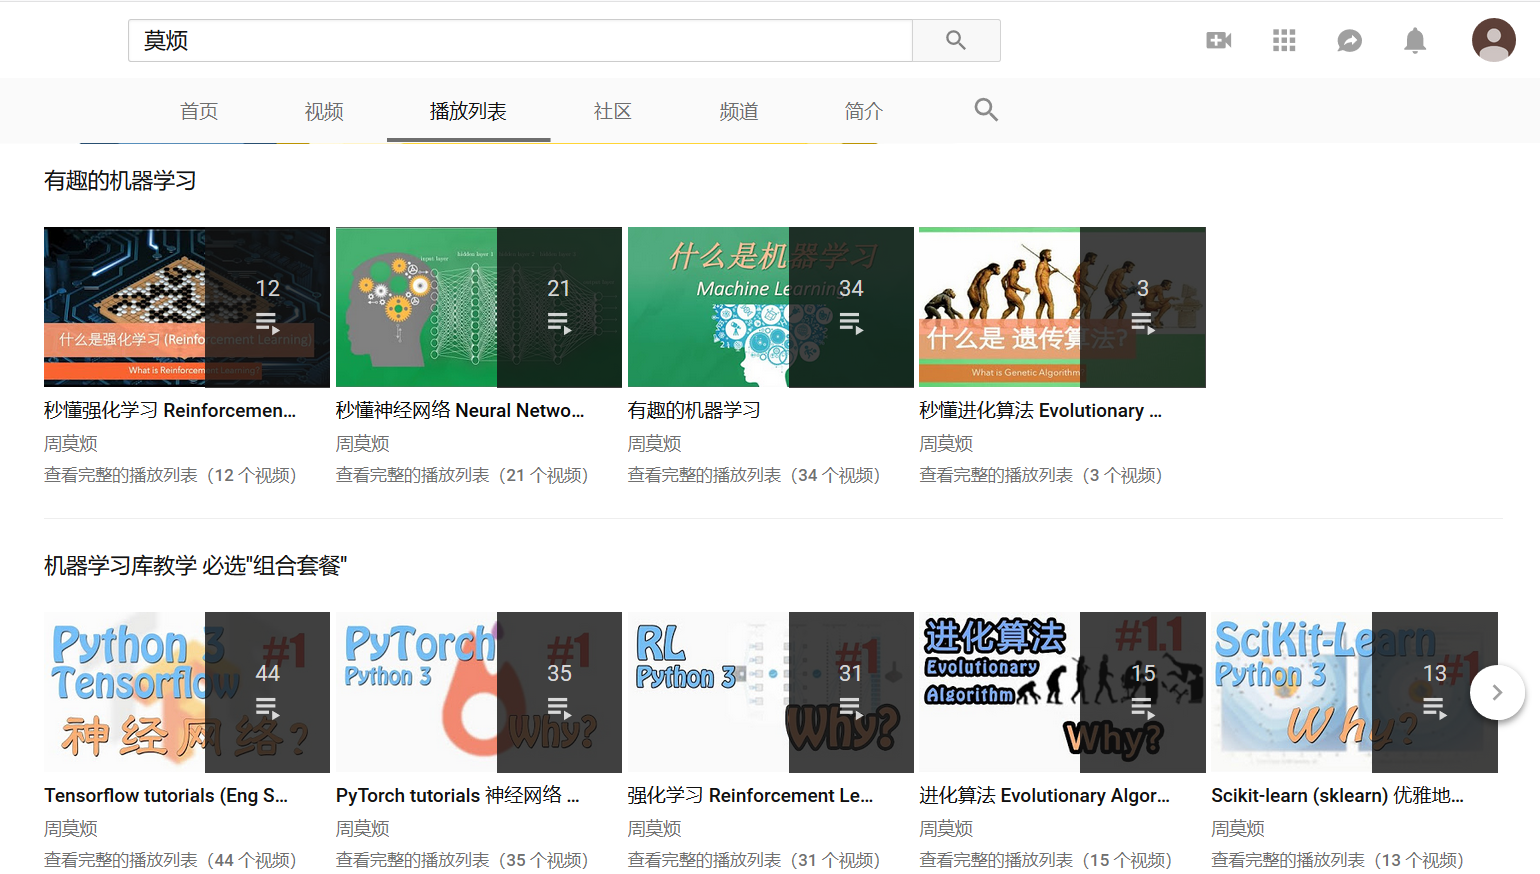Image resolution: width=1540 pixels, height=874 pixels.
Task: Open the messages share bubble icon
Action: [1350, 40]
